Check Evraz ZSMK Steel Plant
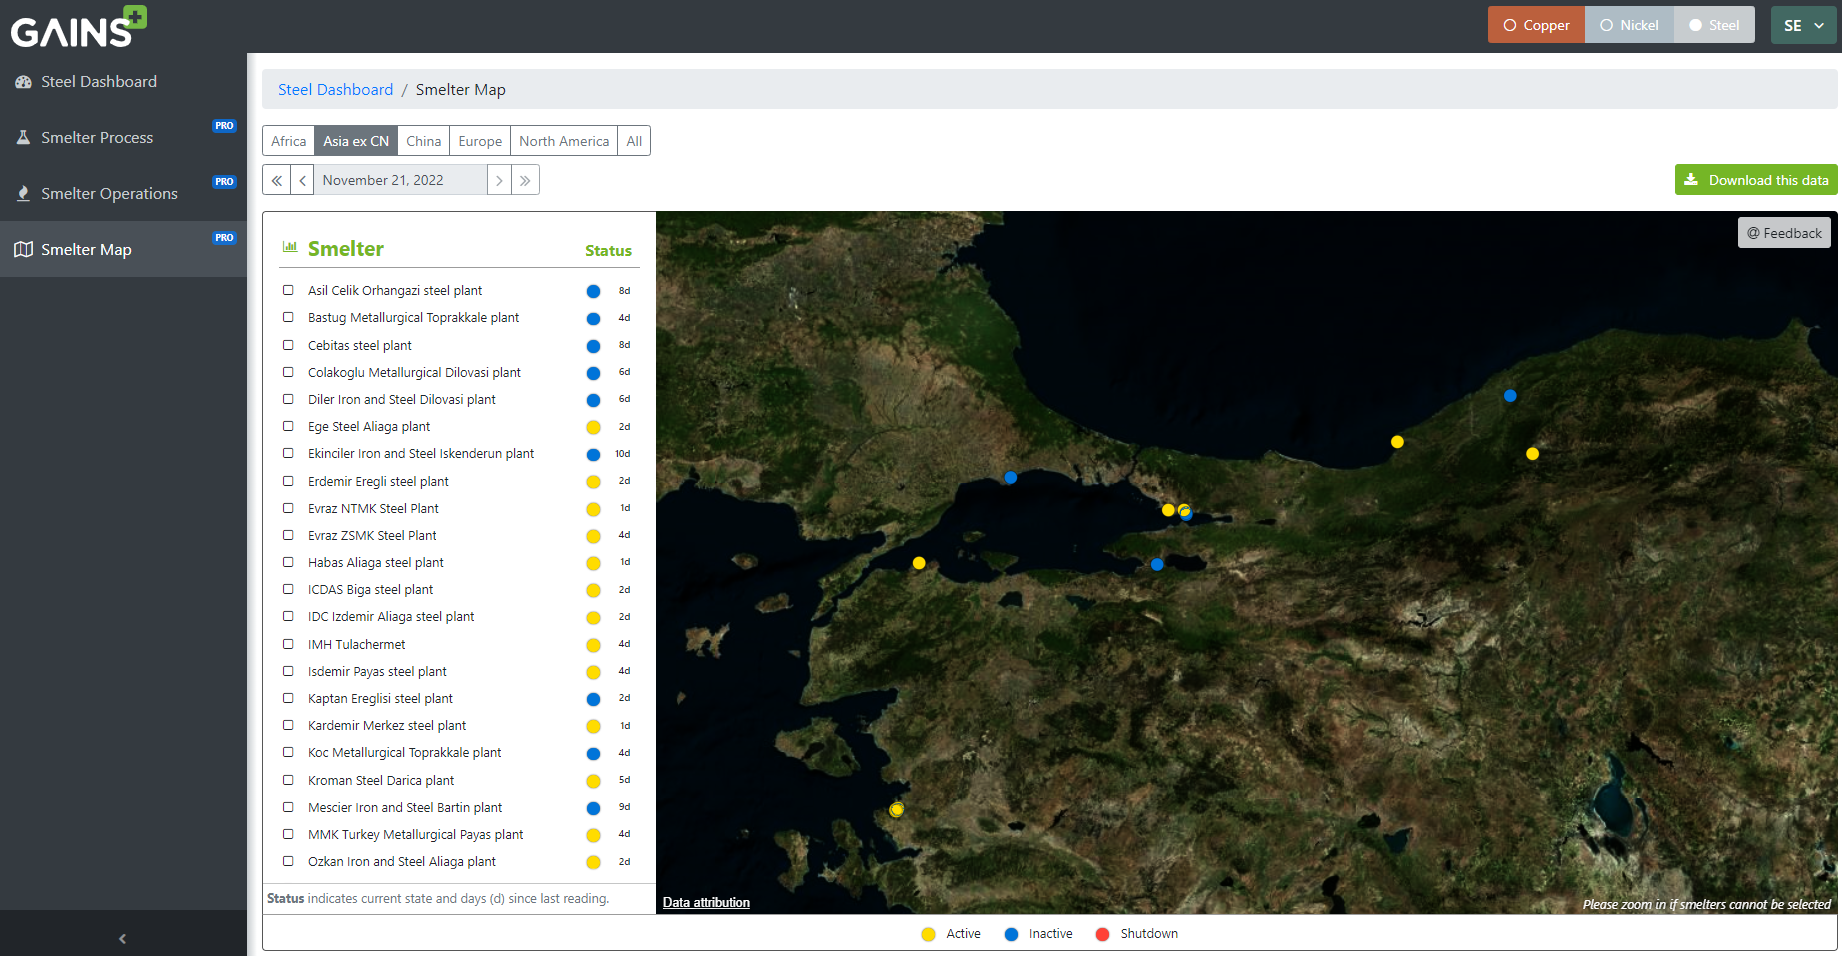The image size is (1842, 956). click(288, 535)
